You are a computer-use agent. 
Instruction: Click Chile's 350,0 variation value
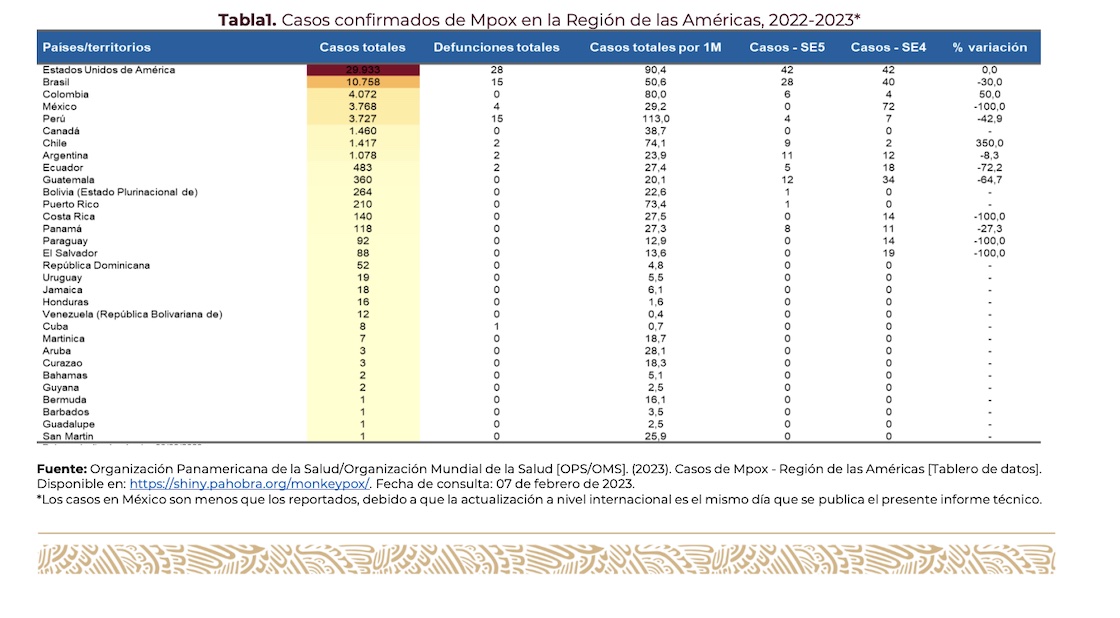(x=989, y=143)
